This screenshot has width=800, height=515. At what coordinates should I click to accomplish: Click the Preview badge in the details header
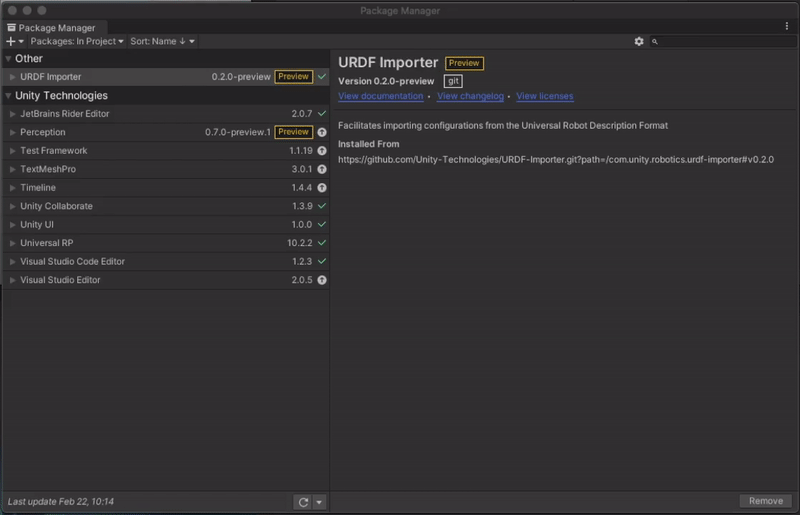(464, 63)
